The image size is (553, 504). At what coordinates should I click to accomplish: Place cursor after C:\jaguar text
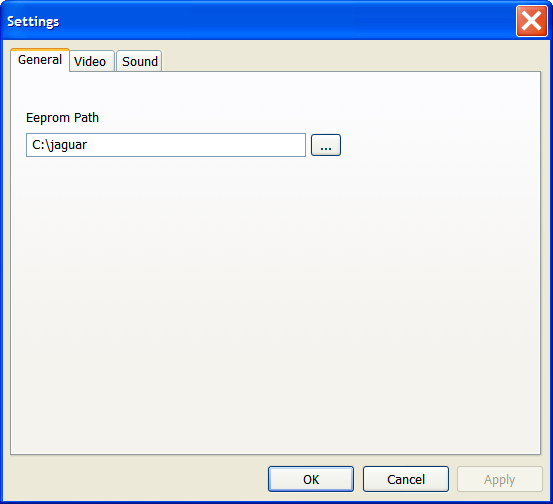88,145
